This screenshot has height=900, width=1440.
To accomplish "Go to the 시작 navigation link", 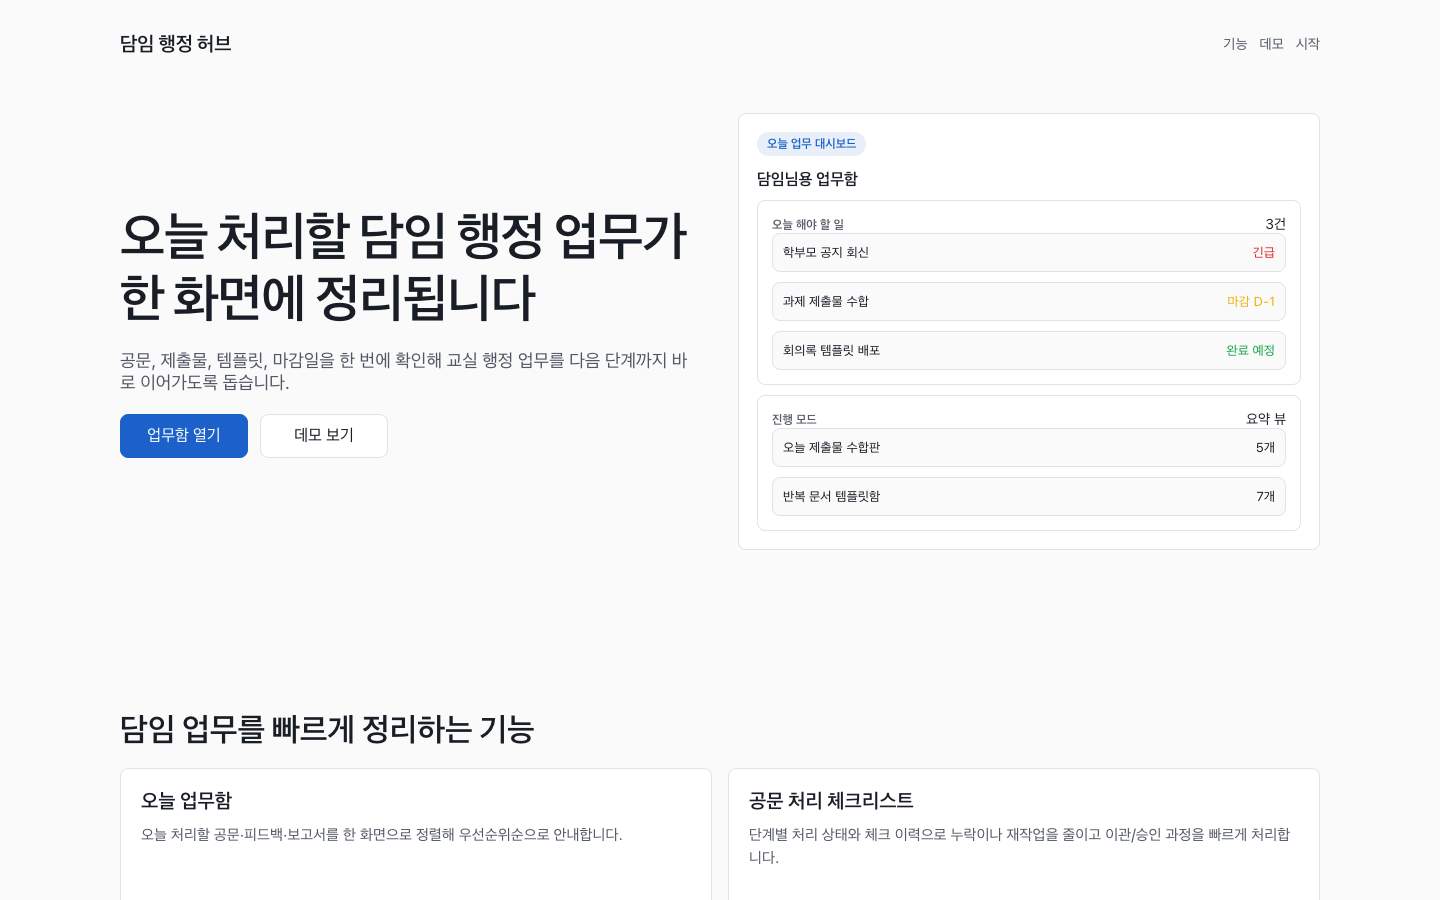I will (x=1308, y=44).
